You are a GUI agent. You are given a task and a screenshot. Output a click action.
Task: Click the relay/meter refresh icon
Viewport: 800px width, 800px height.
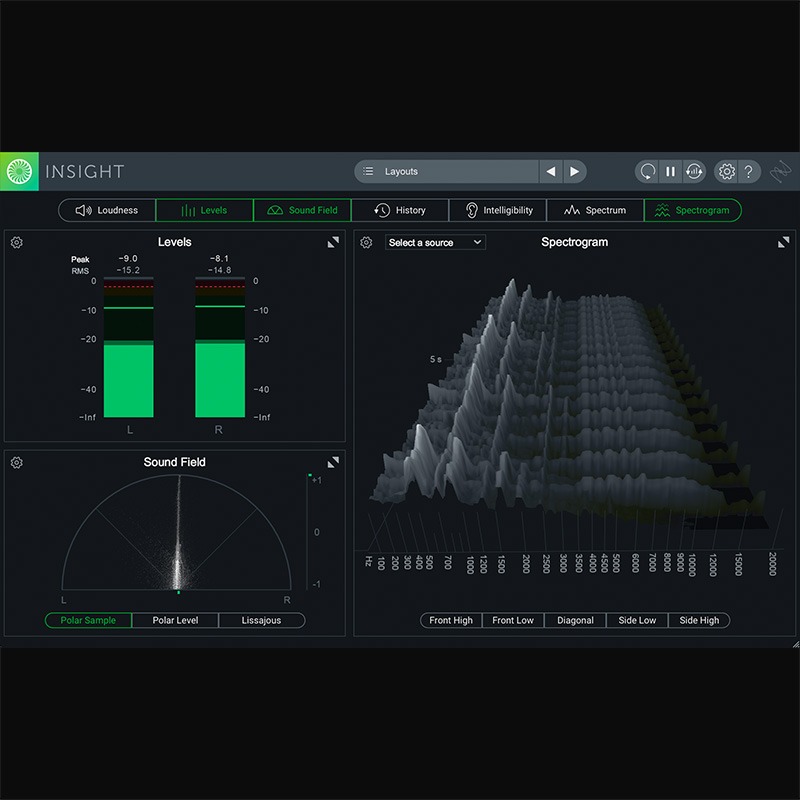click(x=694, y=171)
